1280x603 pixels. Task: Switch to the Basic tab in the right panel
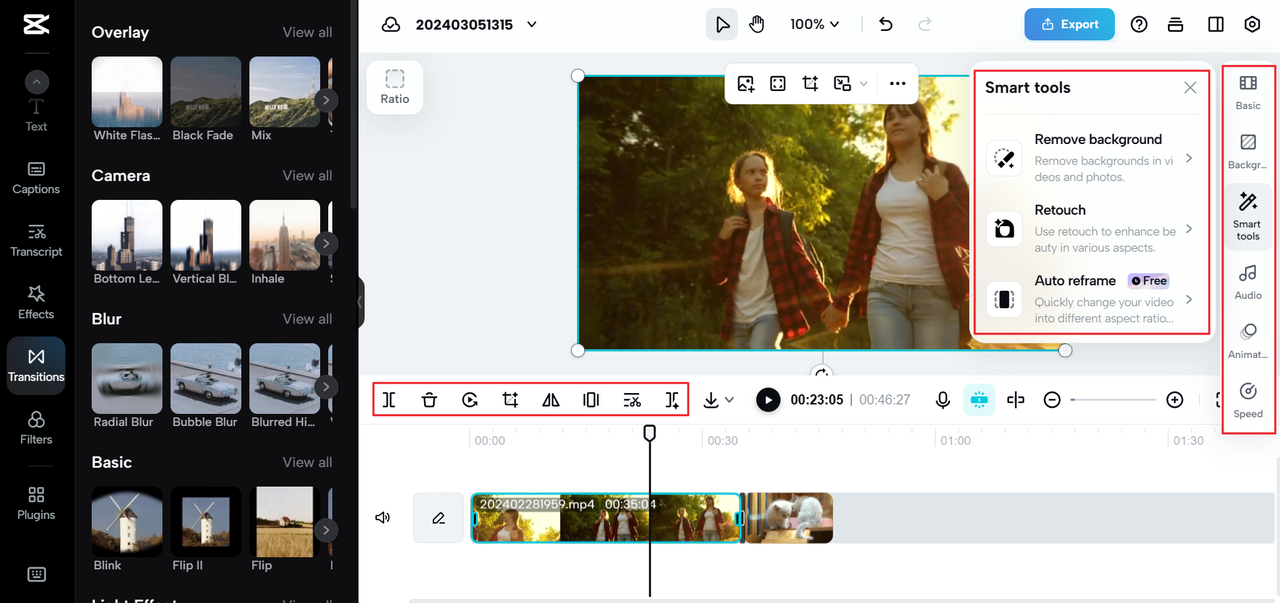pyautogui.click(x=1248, y=91)
